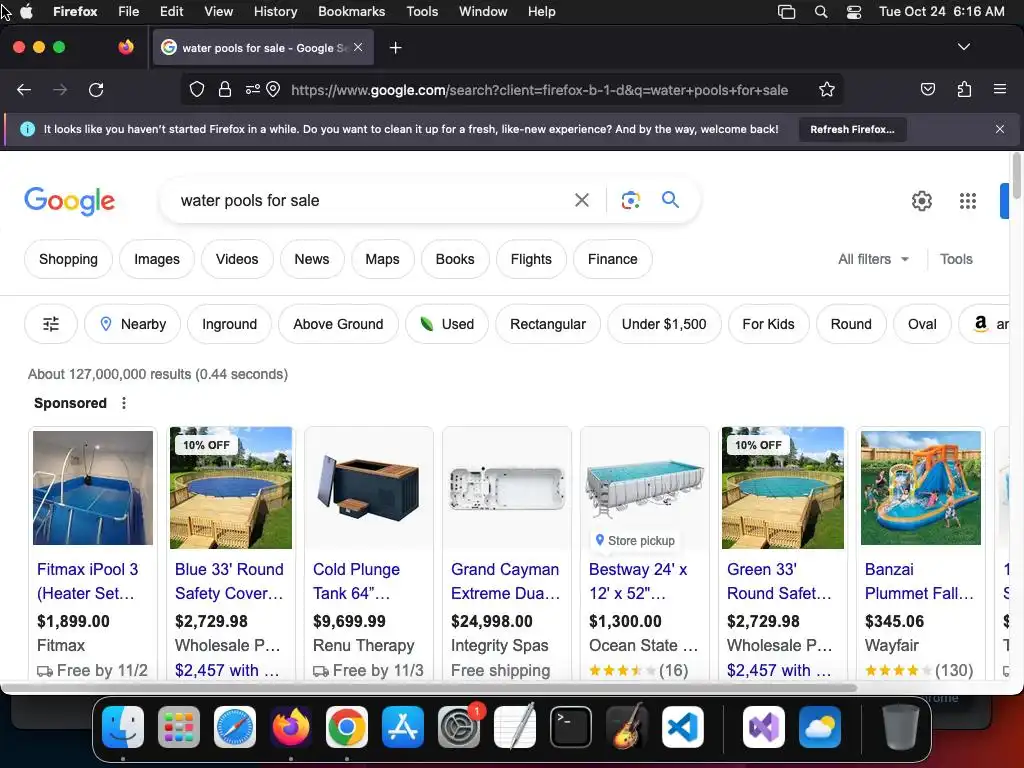Image resolution: width=1024 pixels, height=768 pixels.
Task: Launch Visual Studio Code from the Dock
Action: tap(682, 727)
